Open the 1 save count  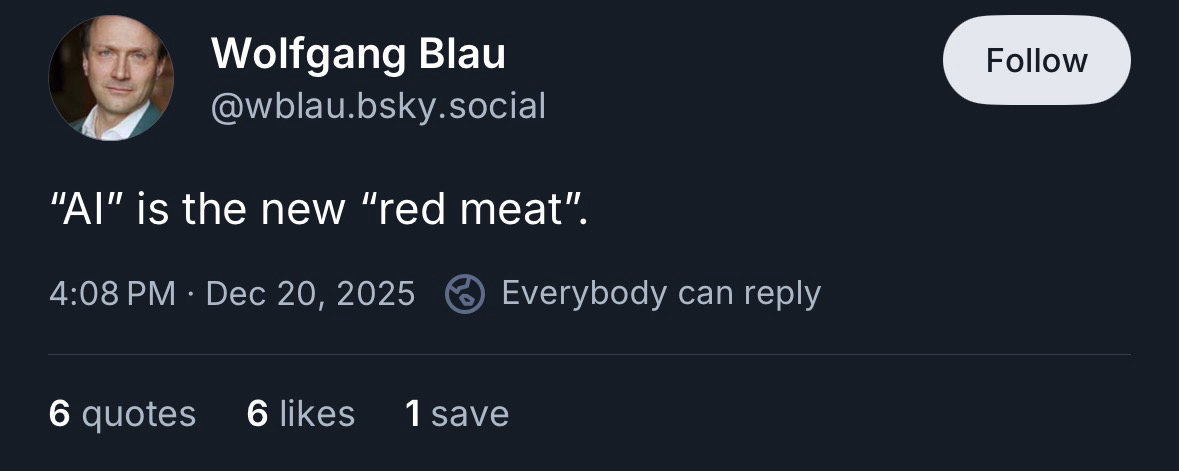[457, 413]
